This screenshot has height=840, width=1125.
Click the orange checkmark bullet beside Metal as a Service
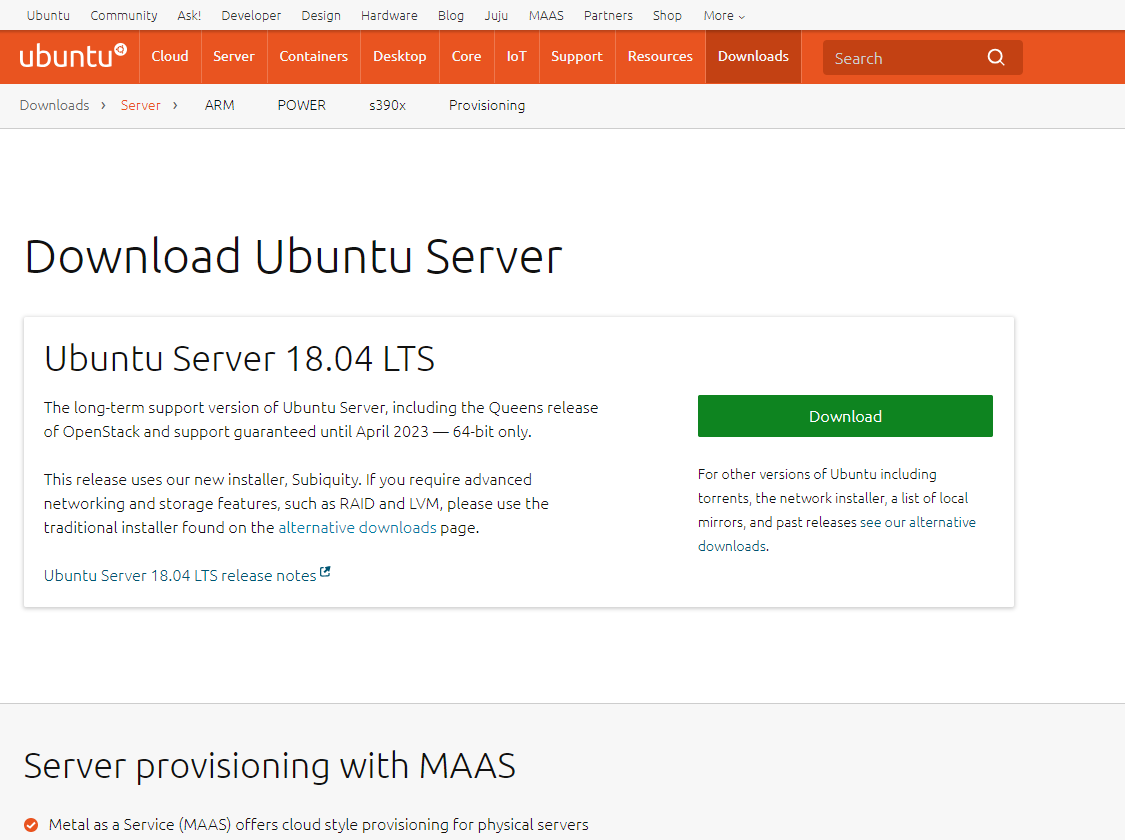(x=31, y=825)
